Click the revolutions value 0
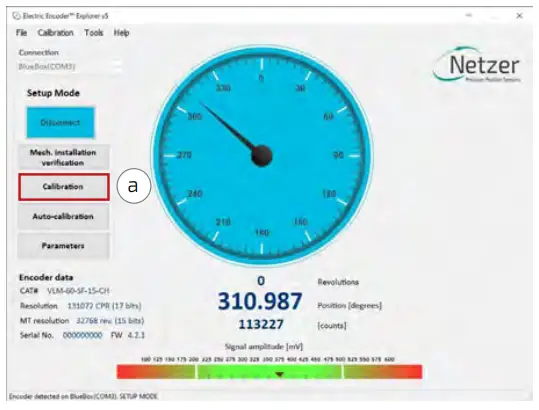 pos(261,281)
